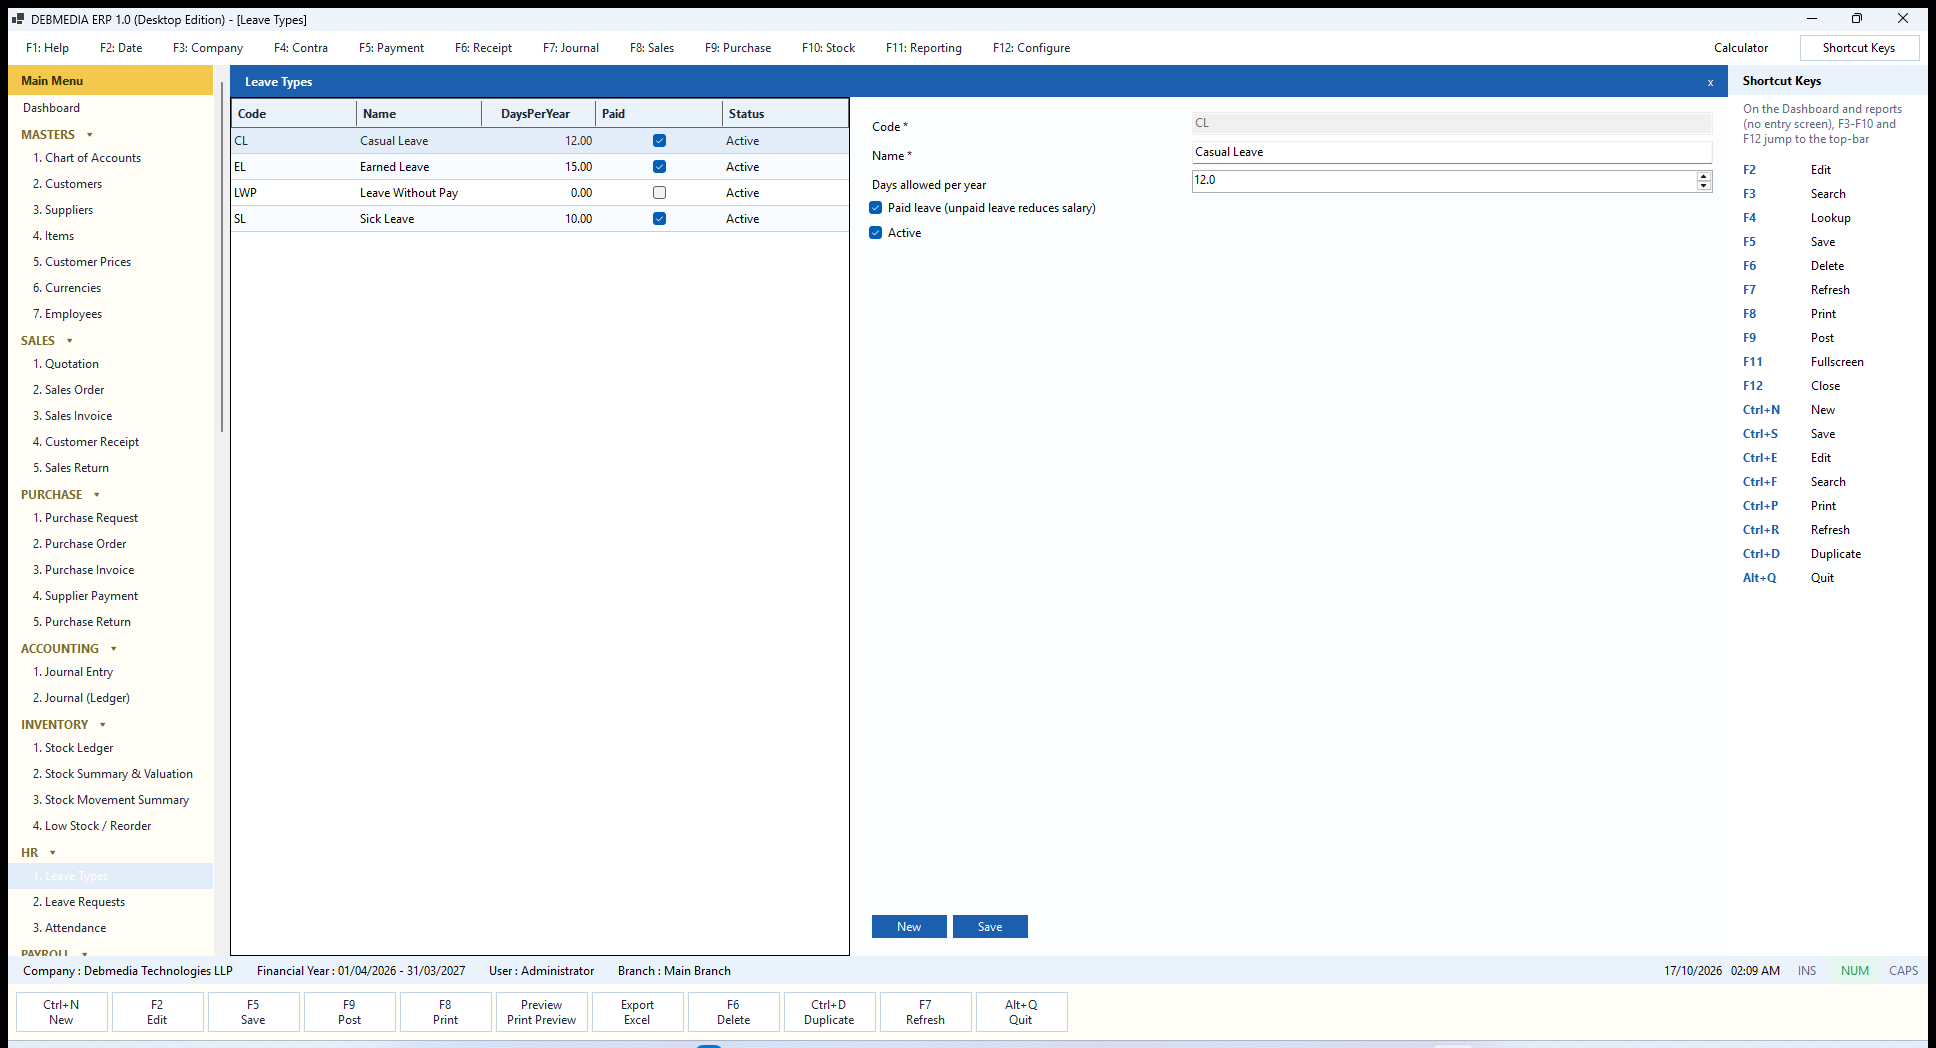Screen dimensions: 1936x1048
Task: Select the Sick Leave row in table
Action: click(540, 219)
